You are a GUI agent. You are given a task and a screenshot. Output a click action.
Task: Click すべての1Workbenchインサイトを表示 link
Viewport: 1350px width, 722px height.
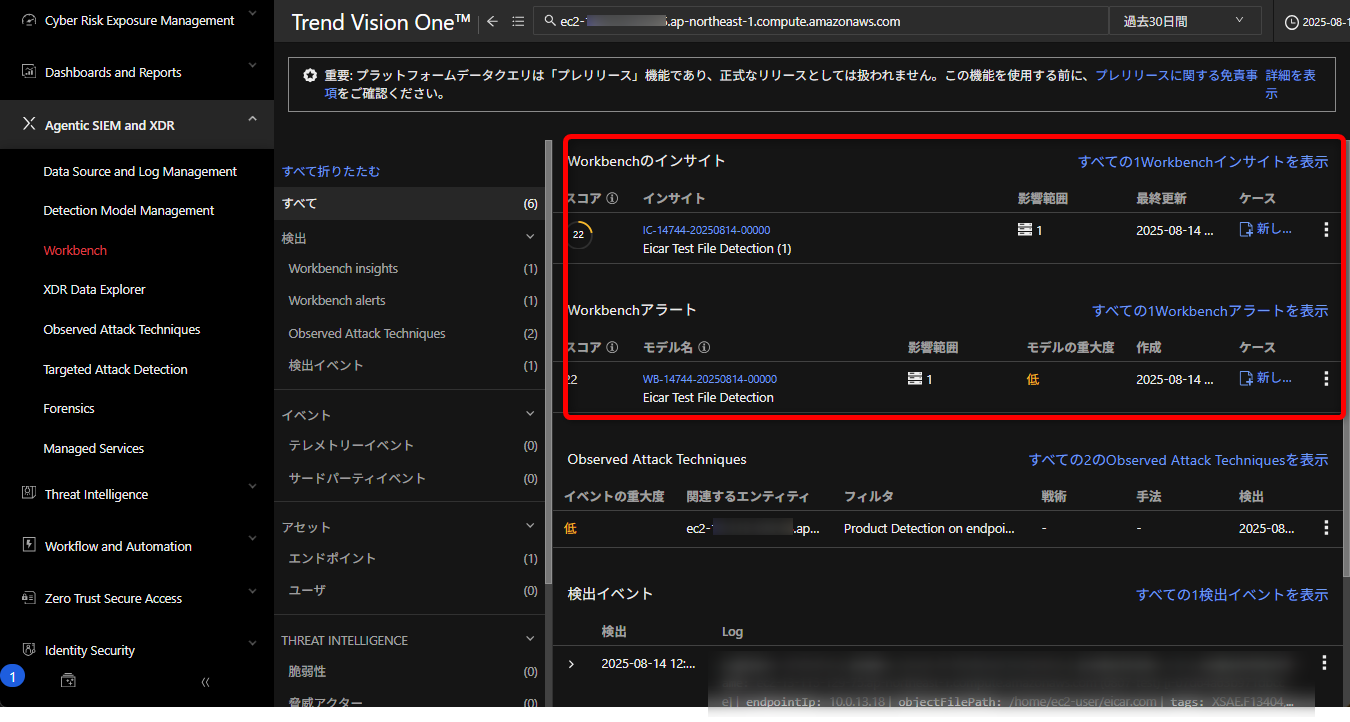coord(1203,161)
